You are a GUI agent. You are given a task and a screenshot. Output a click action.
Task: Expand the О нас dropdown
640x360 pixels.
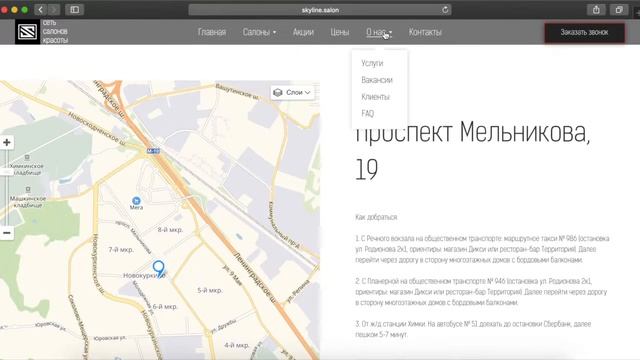tap(379, 32)
